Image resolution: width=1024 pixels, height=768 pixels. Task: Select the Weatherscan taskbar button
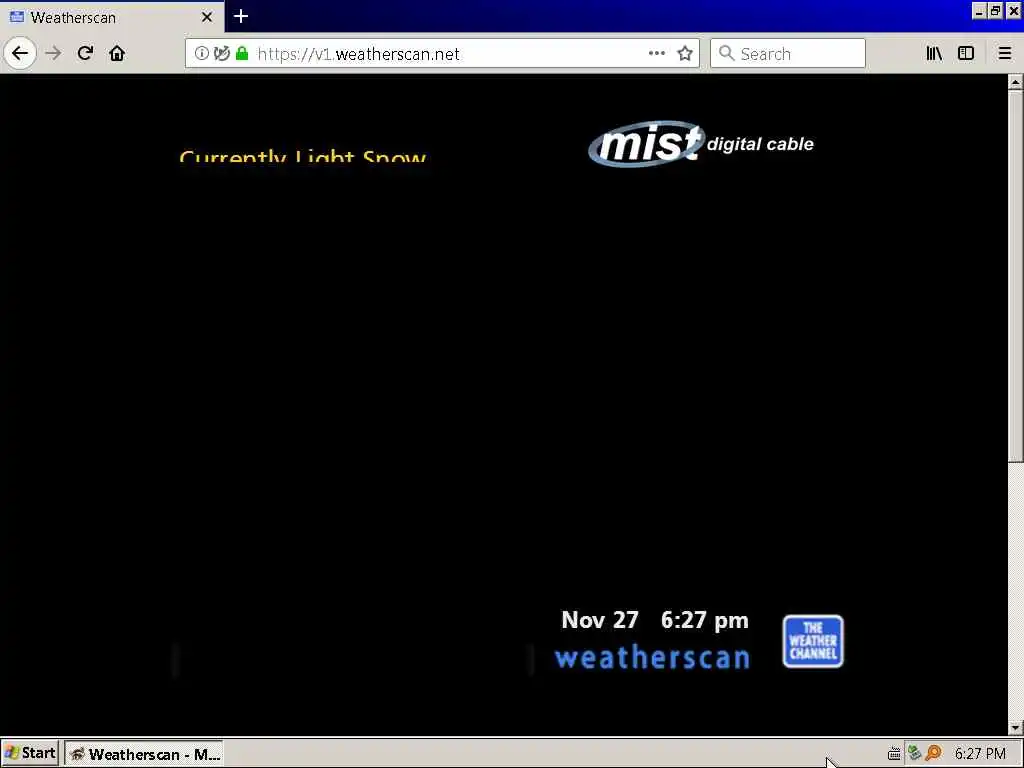coord(144,754)
